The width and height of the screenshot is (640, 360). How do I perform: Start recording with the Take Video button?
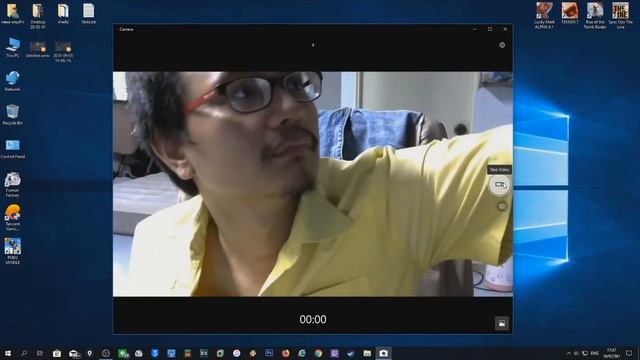point(499,185)
